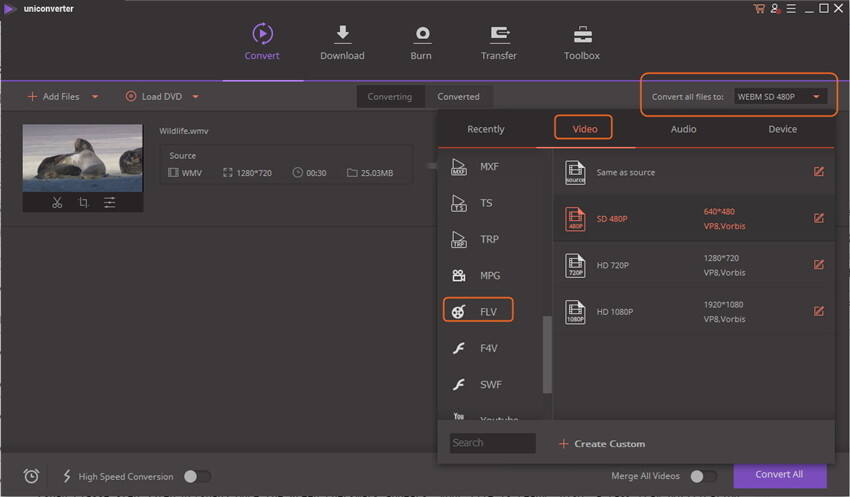Select the MXF format
This screenshot has height=497, width=850.
coord(490,166)
